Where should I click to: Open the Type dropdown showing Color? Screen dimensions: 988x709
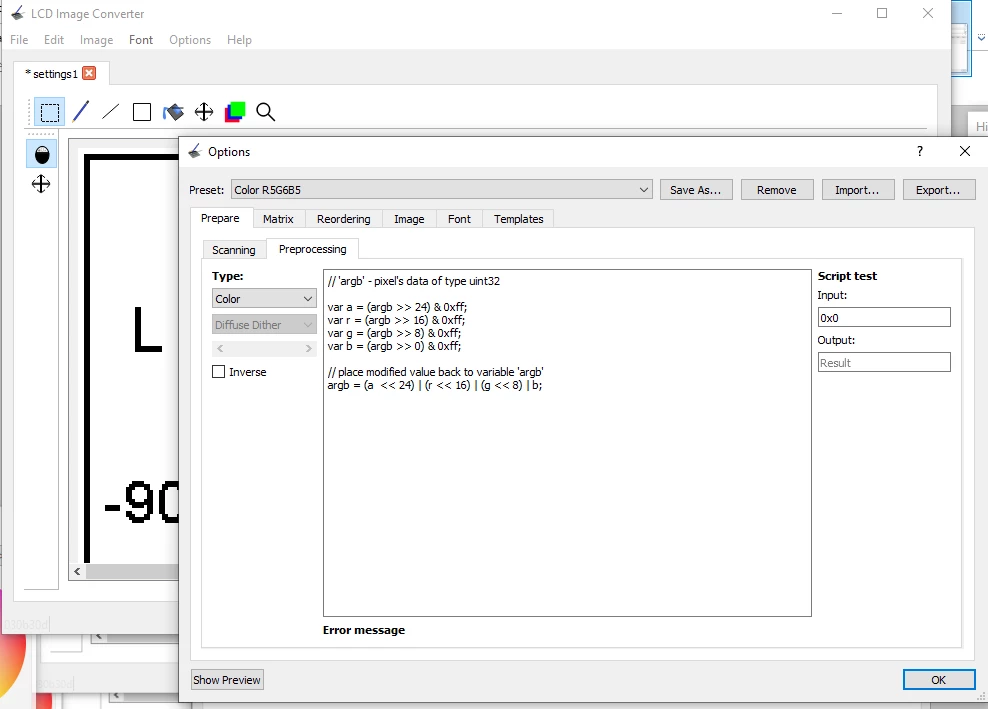point(264,299)
